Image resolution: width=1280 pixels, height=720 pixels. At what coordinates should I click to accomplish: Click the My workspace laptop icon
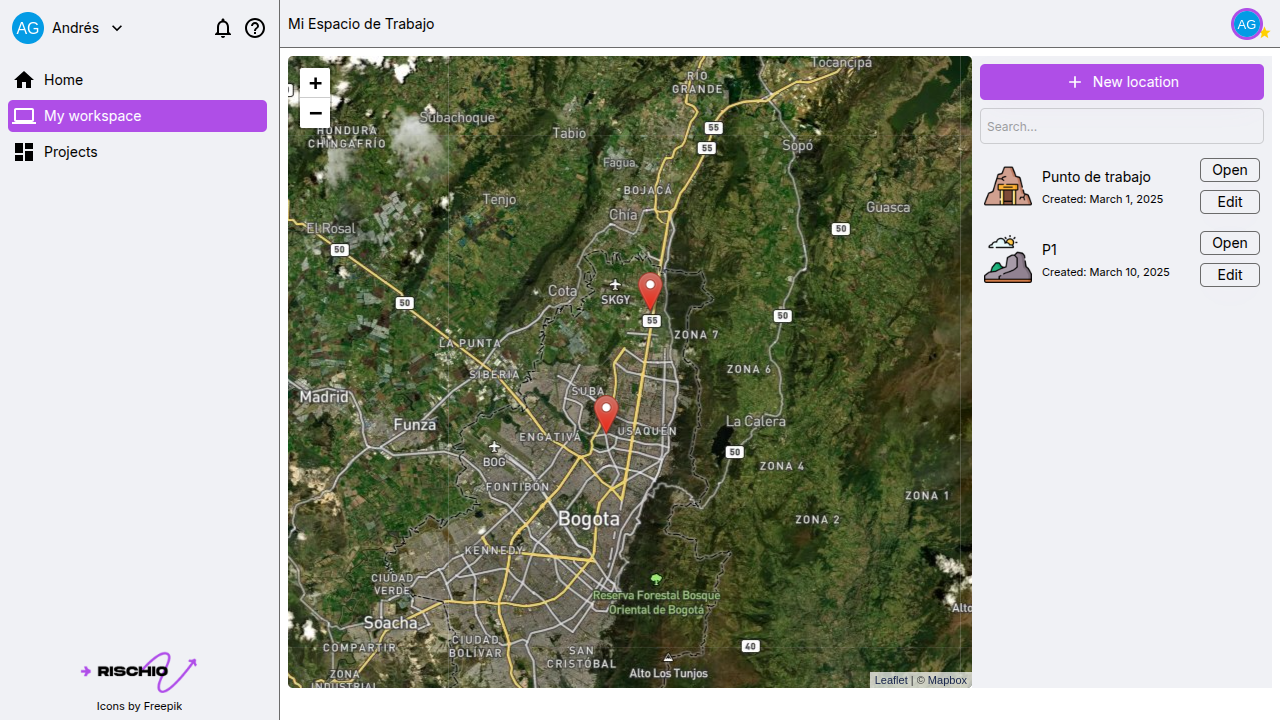(23, 115)
